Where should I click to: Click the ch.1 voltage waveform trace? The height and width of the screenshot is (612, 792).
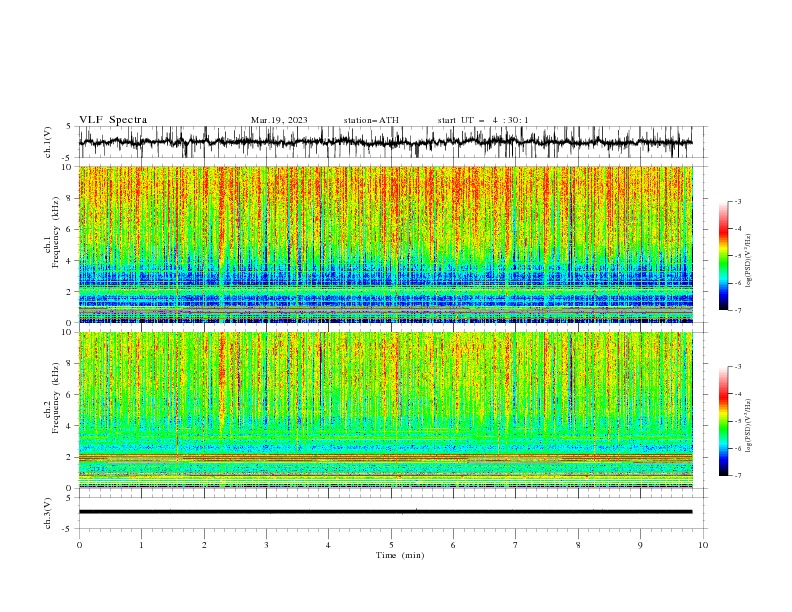point(386,142)
